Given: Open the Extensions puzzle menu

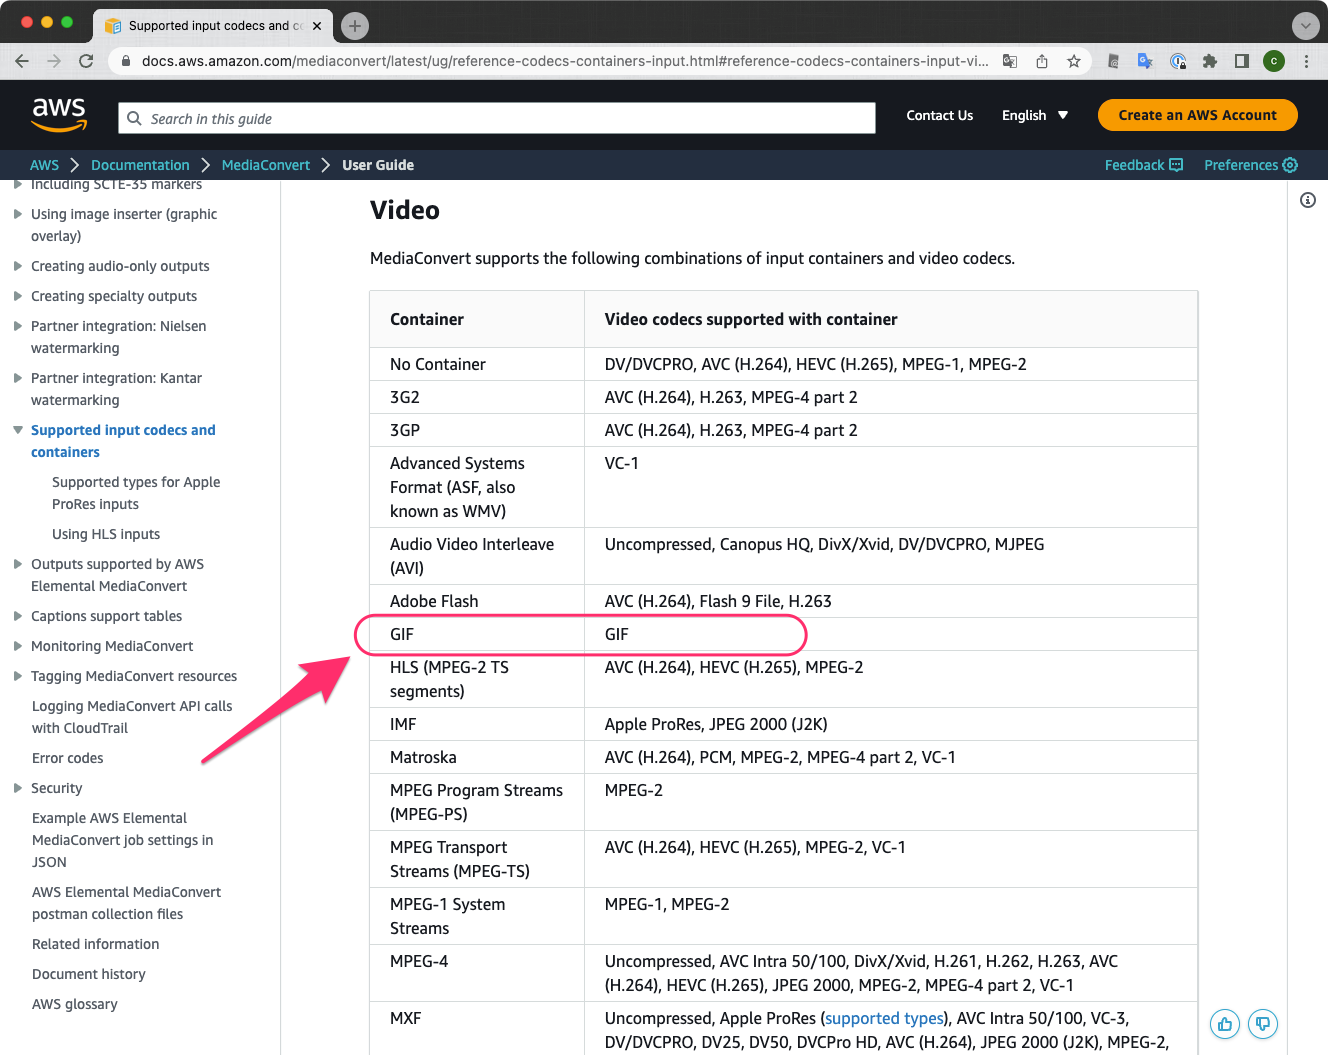Looking at the screenshot, I should tap(1210, 61).
